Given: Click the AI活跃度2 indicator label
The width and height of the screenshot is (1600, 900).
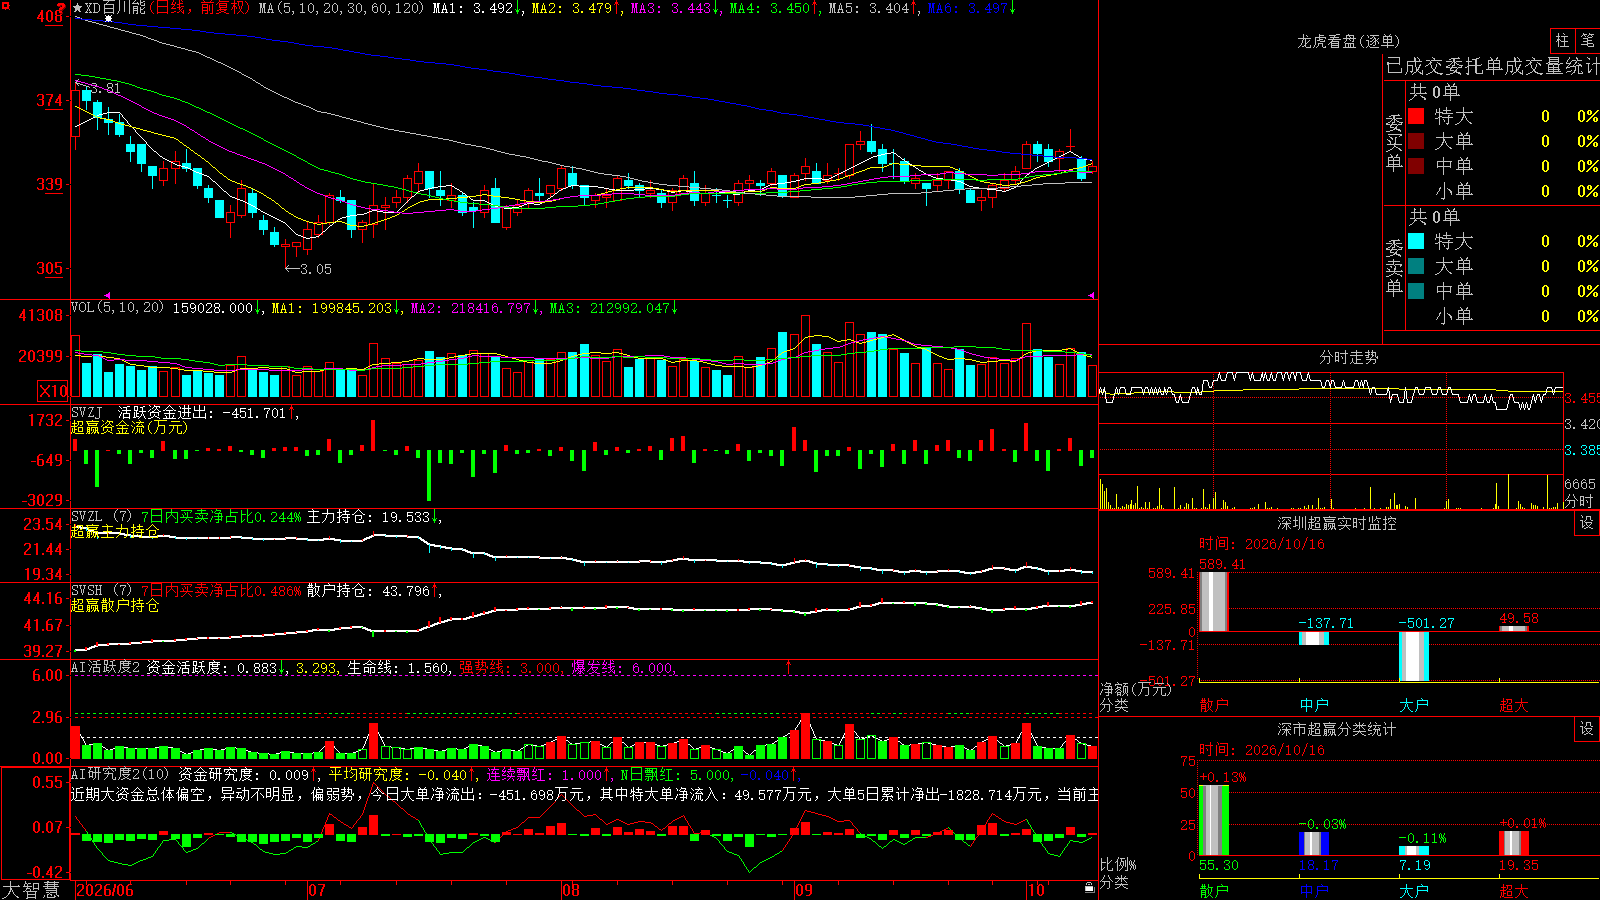Looking at the screenshot, I should 106,667.
